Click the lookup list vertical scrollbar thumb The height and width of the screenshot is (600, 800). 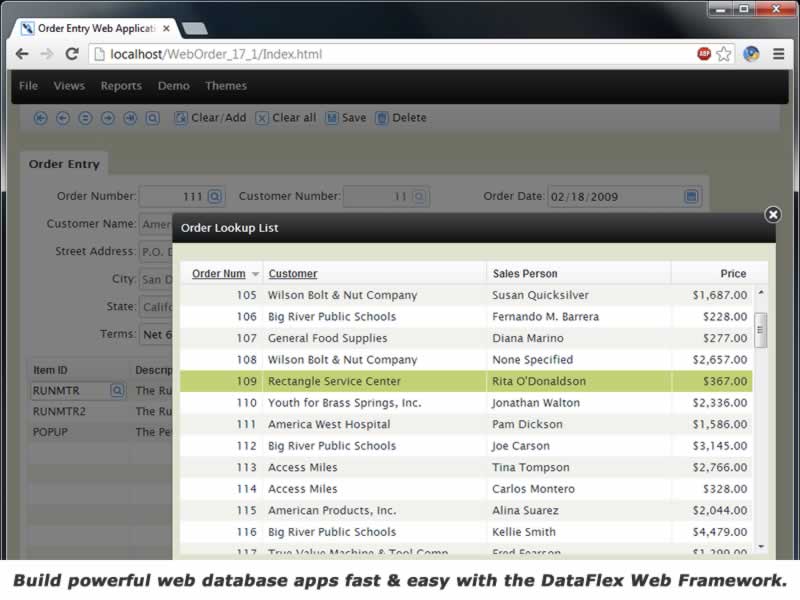coord(761,329)
